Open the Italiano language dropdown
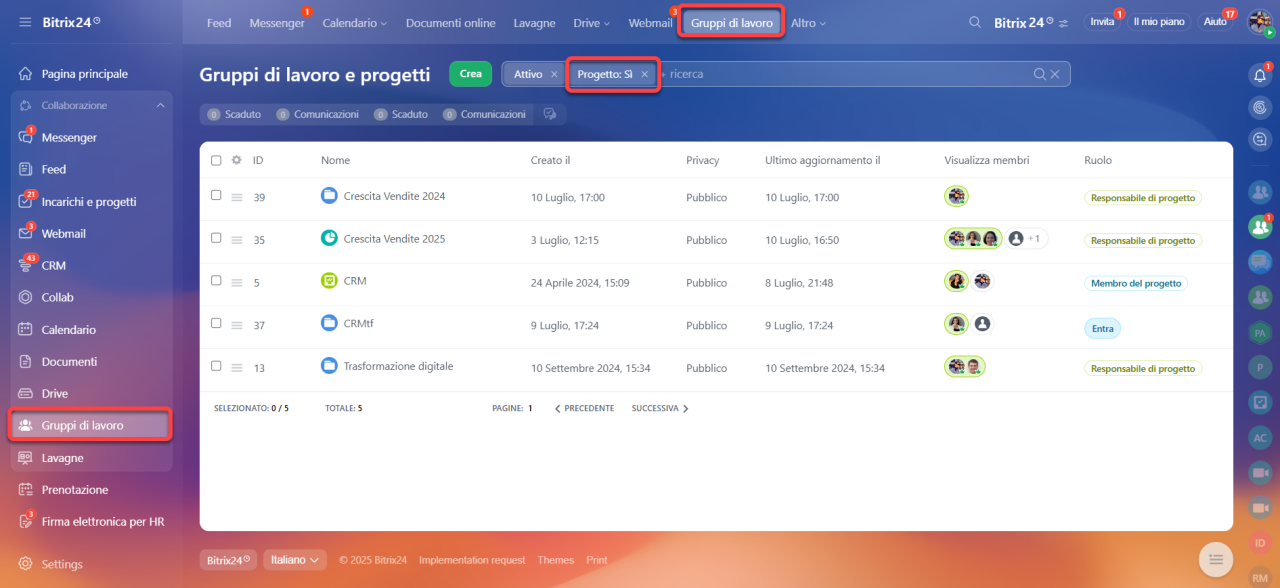The image size is (1280, 588). point(295,560)
